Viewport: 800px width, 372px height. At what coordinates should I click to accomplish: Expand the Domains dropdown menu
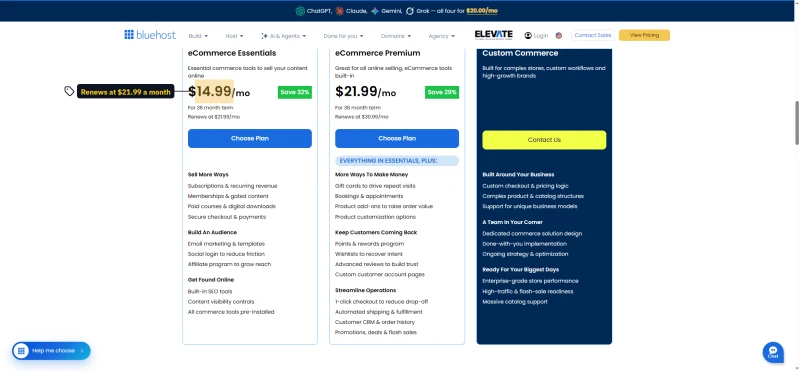coord(396,36)
